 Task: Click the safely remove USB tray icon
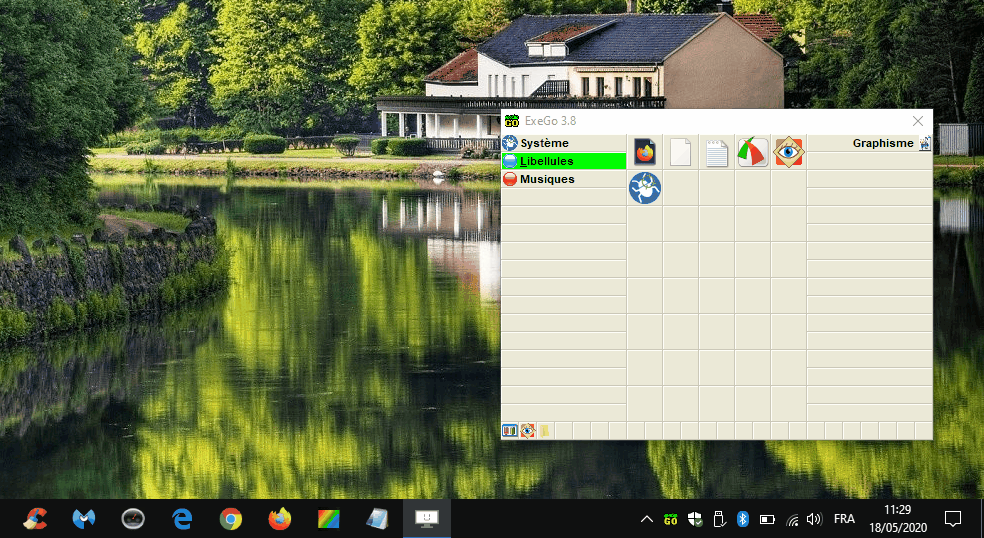(719, 519)
